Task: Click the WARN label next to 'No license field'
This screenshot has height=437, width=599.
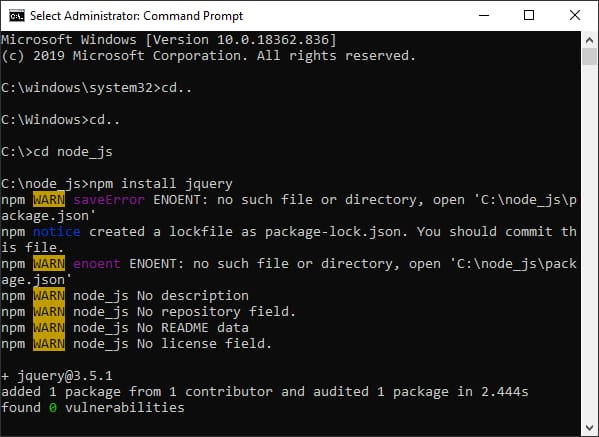Action: (x=49, y=343)
